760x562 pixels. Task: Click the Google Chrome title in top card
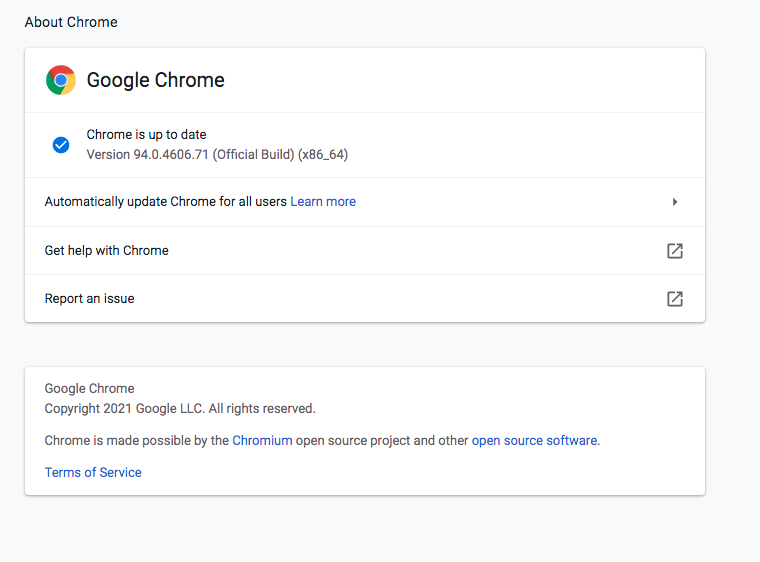pos(156,80)
